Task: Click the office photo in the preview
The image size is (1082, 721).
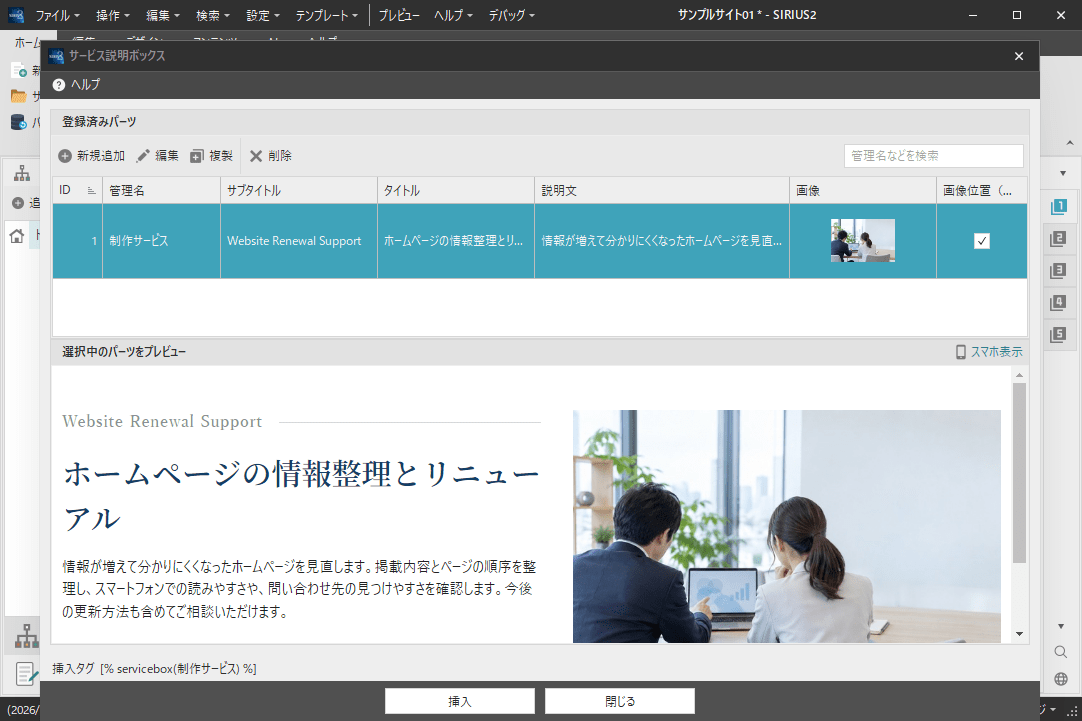Action: [787, 526]
